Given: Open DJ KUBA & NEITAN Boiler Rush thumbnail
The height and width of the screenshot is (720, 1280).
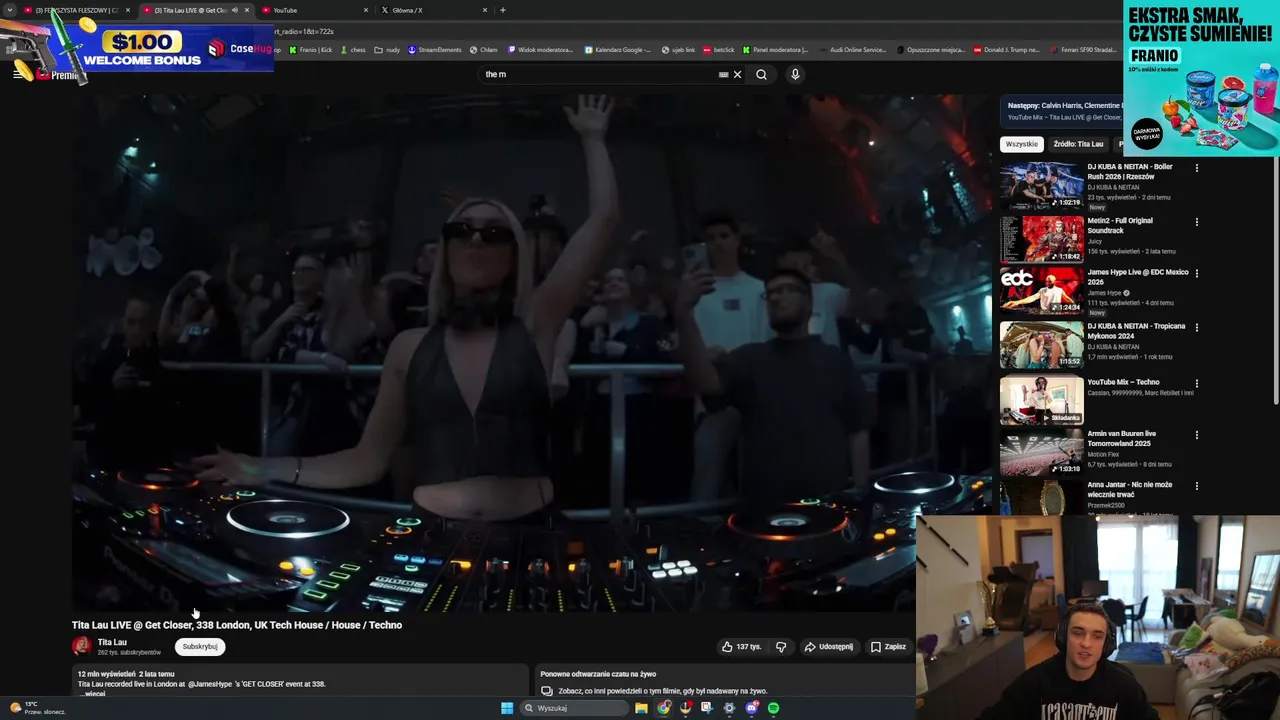Looking at the screenshot, I should [1041, 185].
